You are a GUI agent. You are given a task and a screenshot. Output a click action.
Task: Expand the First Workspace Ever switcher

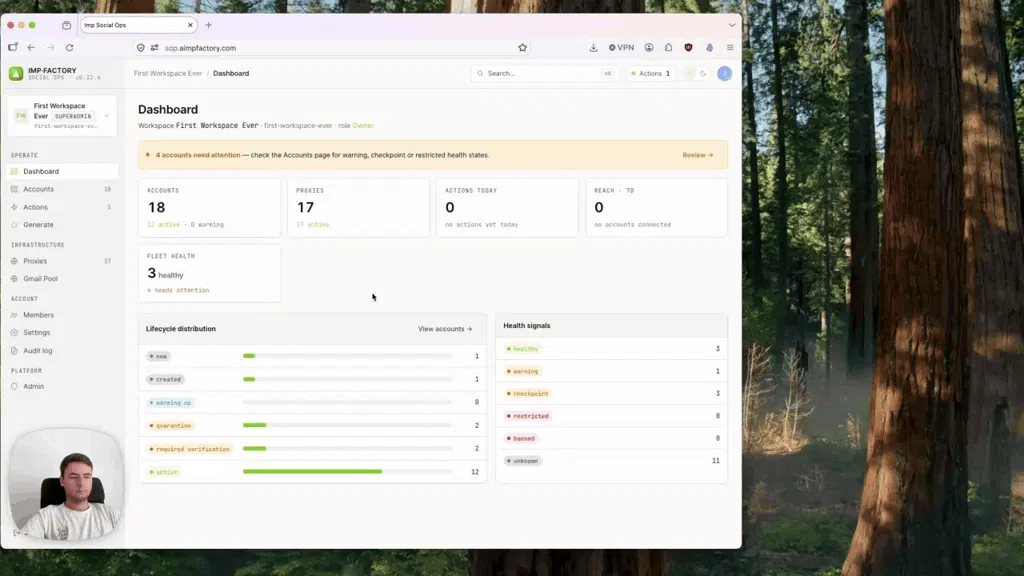click(62, 116)
